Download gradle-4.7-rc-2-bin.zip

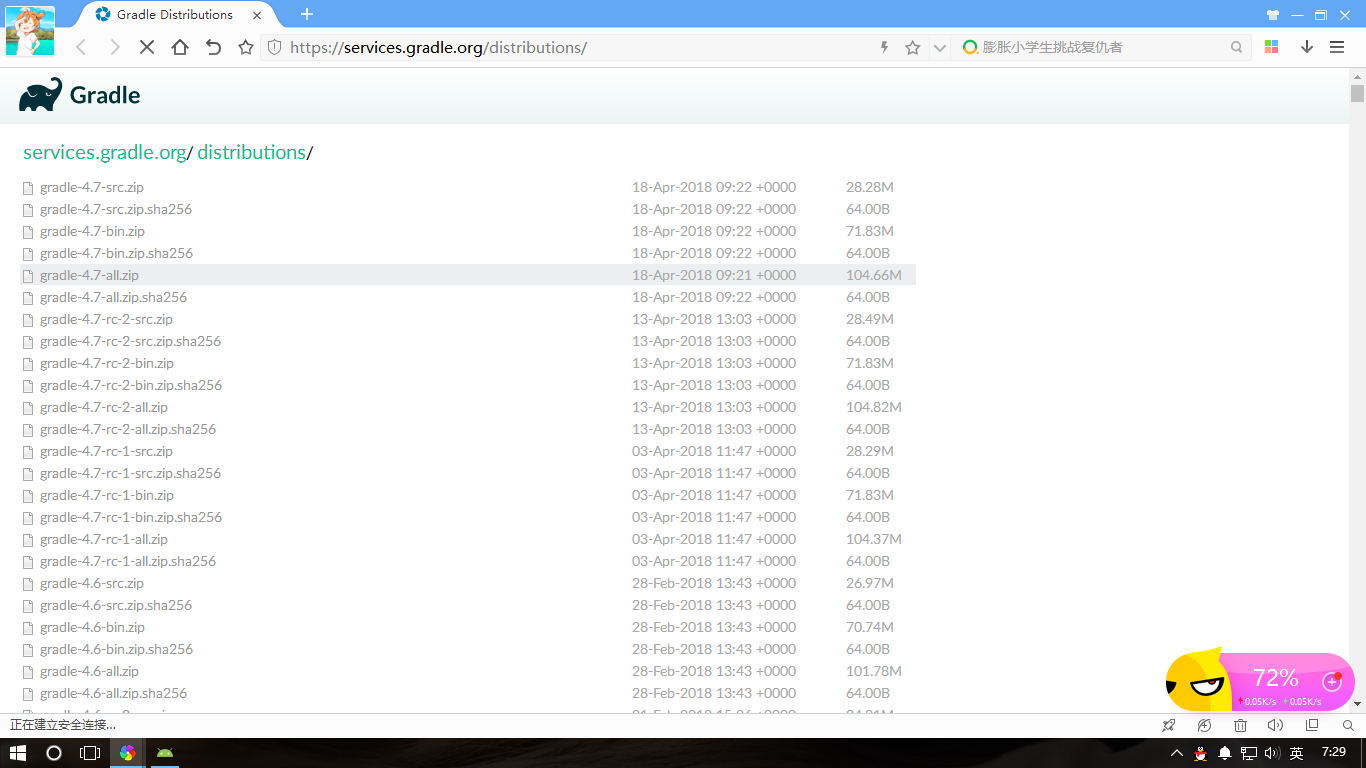[107, 363]
